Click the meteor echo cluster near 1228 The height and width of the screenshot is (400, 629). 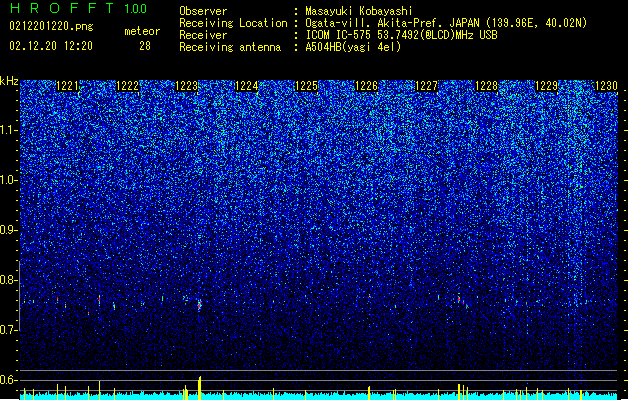(x=463, y=302)
